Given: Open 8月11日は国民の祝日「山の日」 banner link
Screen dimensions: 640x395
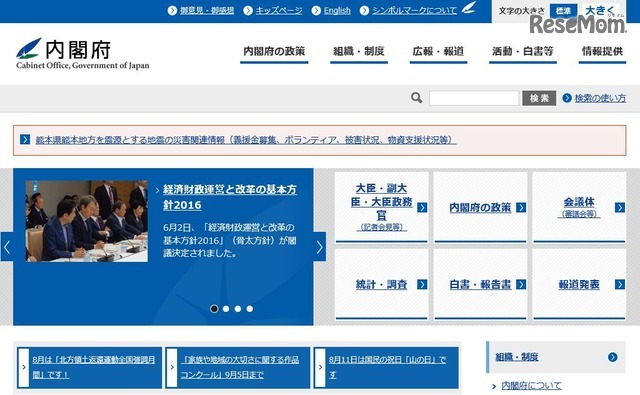Looking at the screenshot, I should 387,367.
